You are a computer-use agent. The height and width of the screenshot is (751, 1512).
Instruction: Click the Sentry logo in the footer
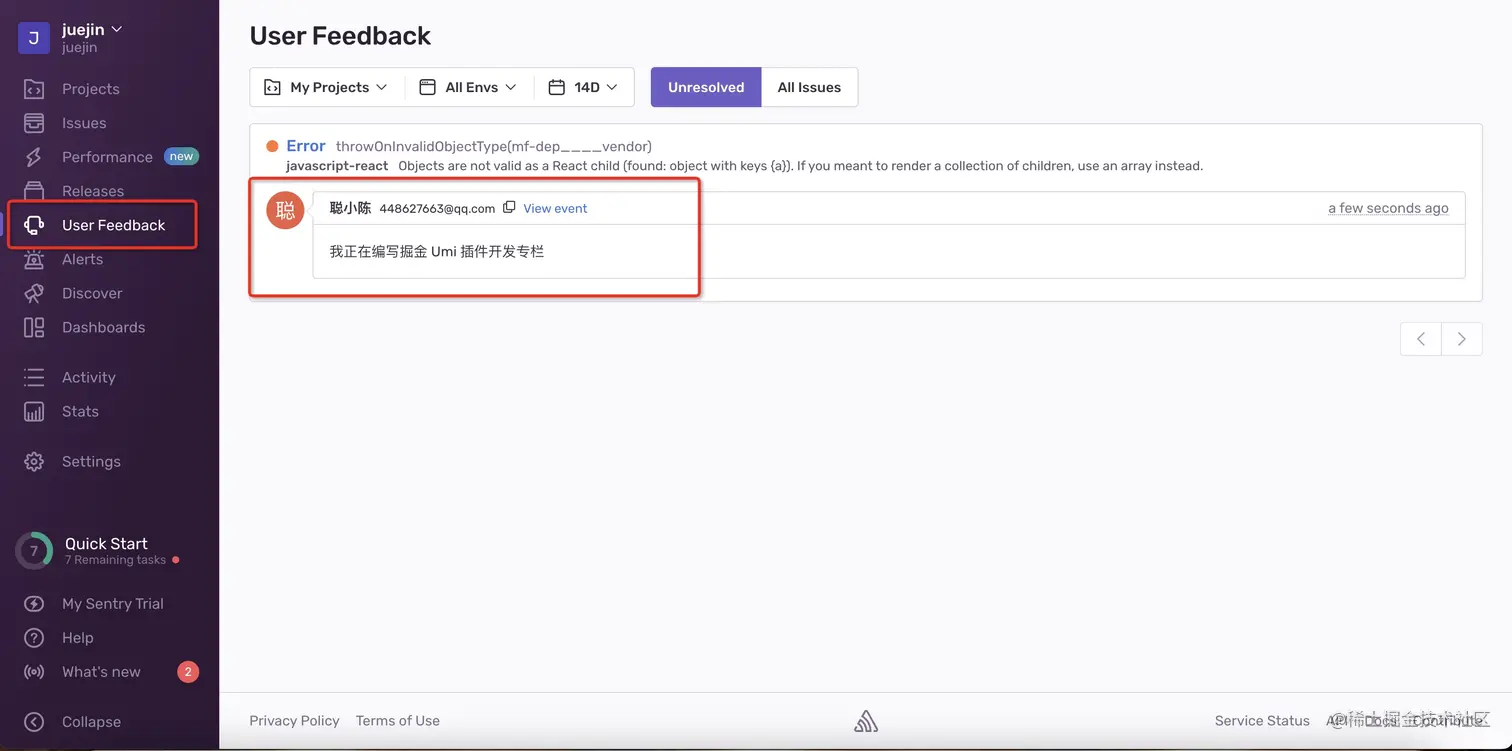[866, 721]
